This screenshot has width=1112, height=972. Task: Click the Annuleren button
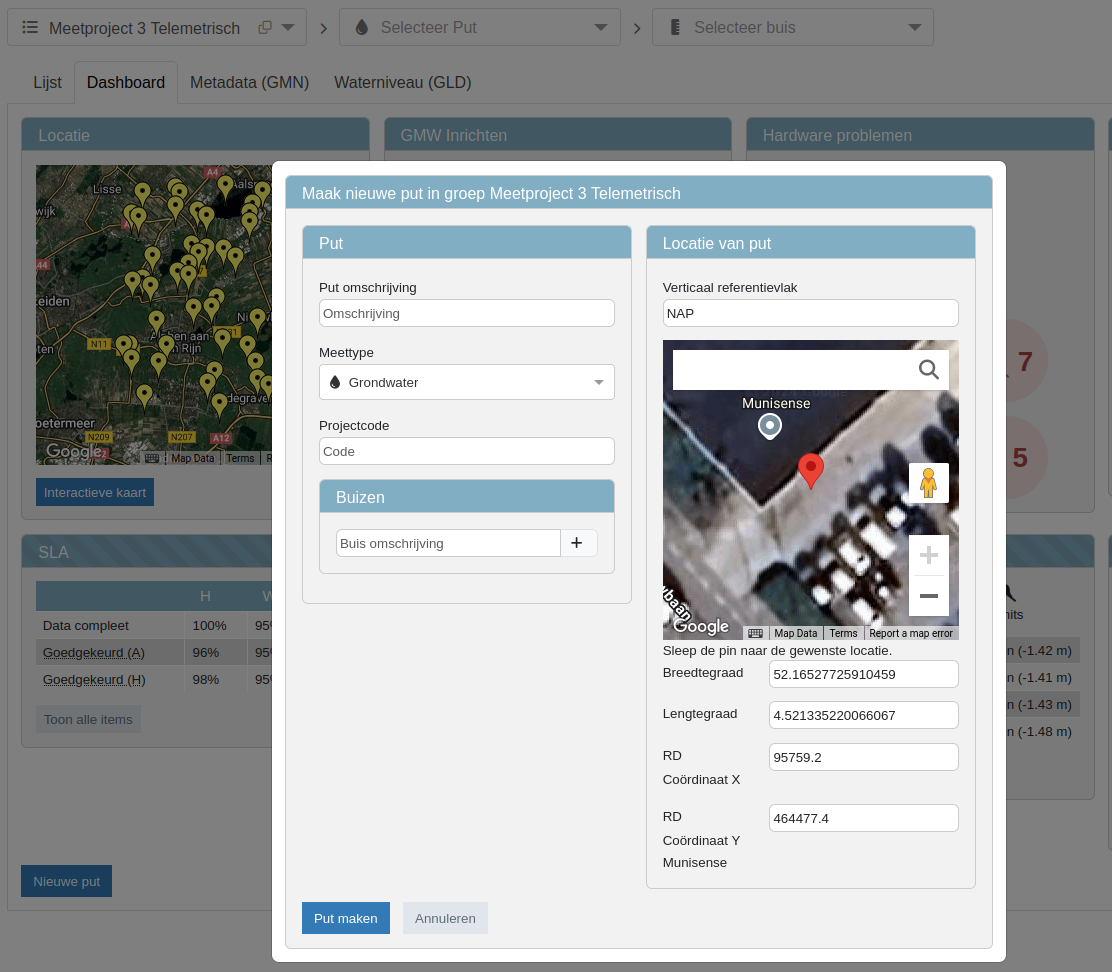click(445, 918)
